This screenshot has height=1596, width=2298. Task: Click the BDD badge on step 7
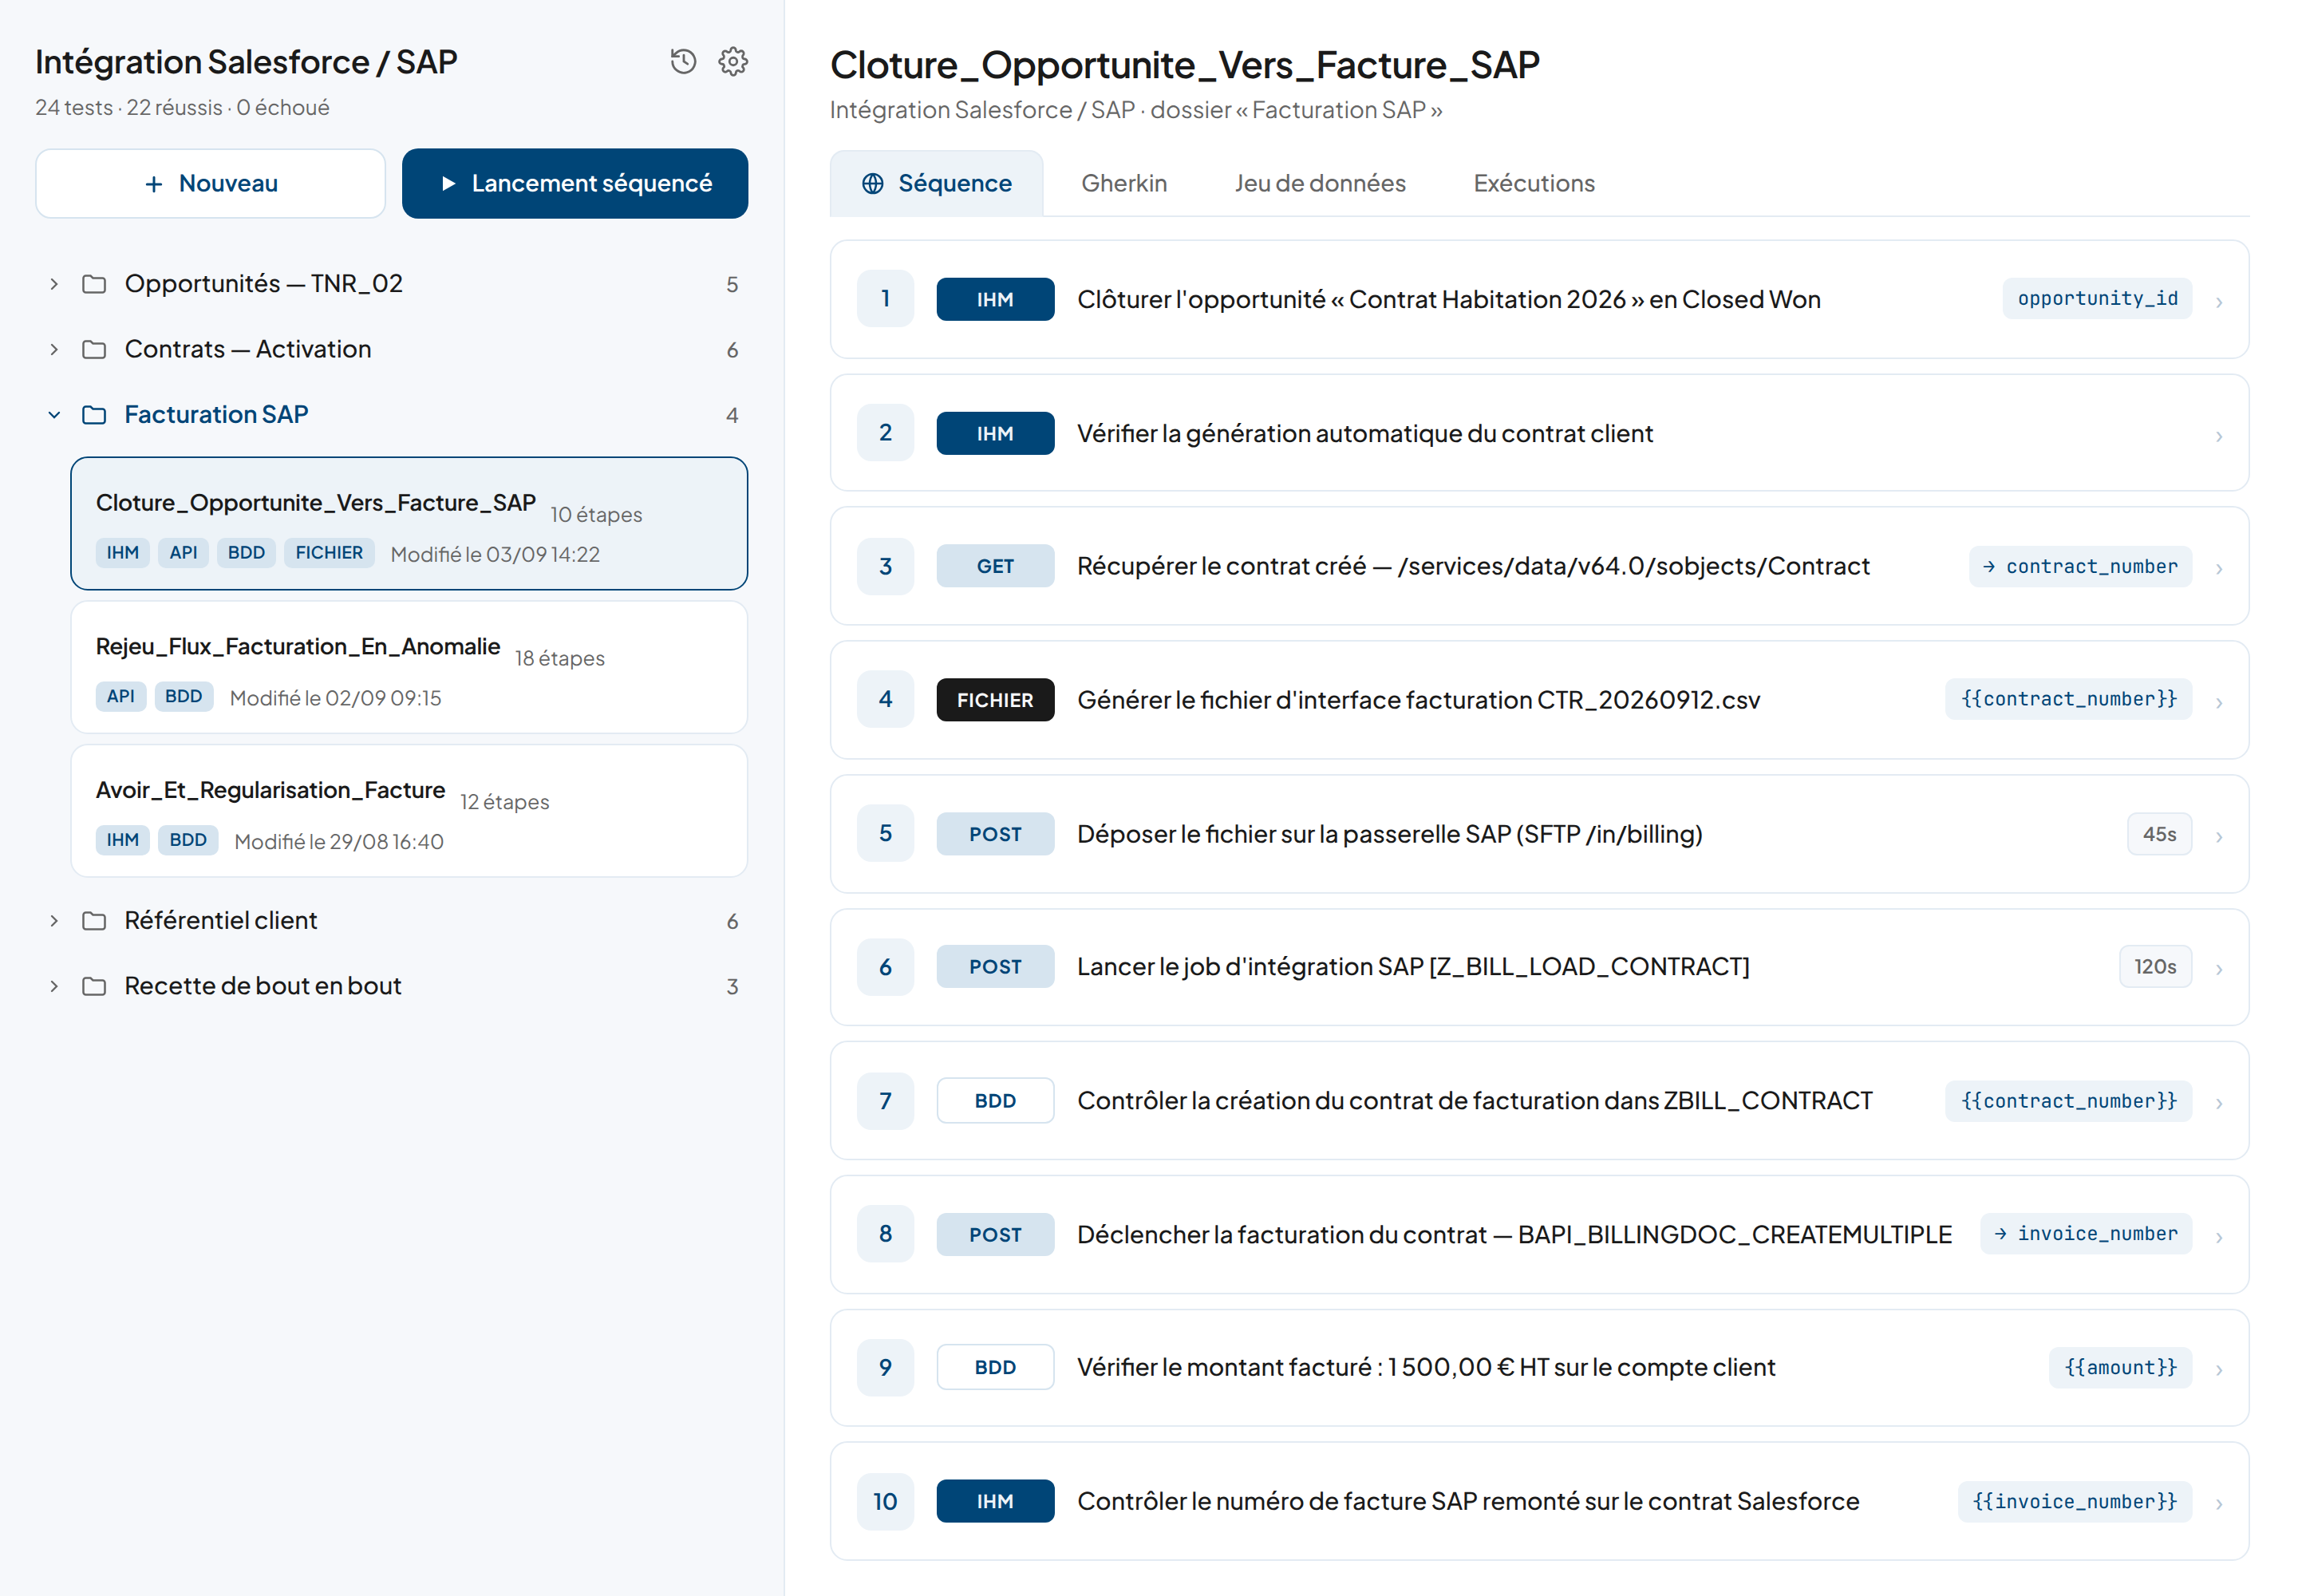995,1101
